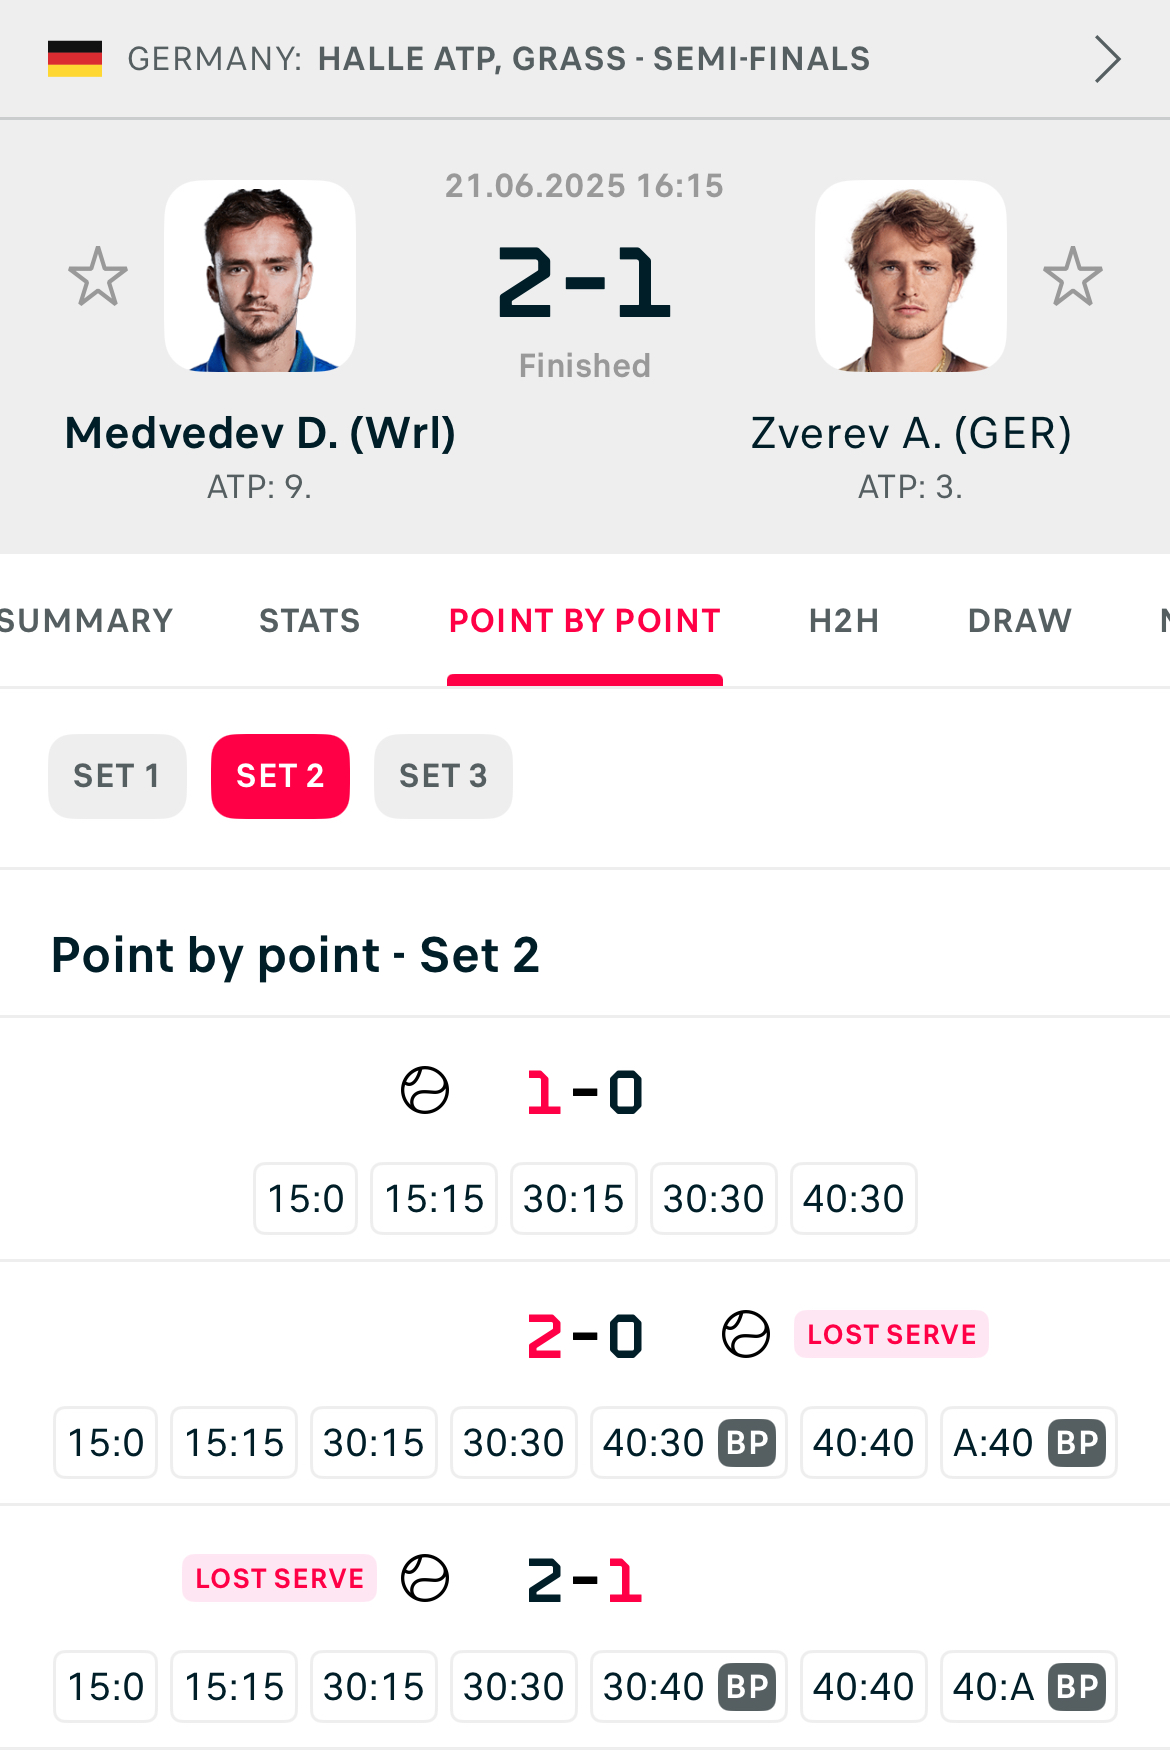
Task: Click BP badge on 40:30 point
Action: [747, 1443]
